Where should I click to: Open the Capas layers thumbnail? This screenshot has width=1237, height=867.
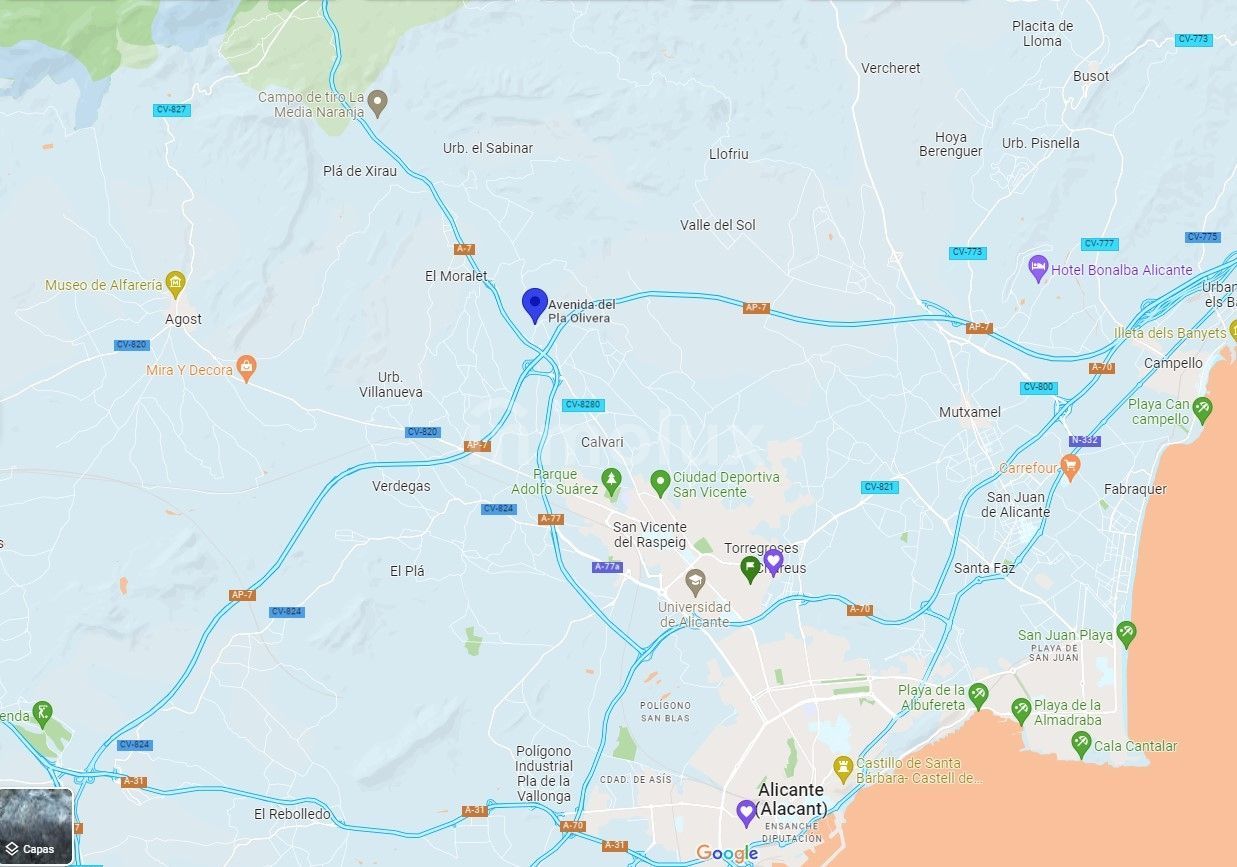pyautogui.click(x=36, y=826)
